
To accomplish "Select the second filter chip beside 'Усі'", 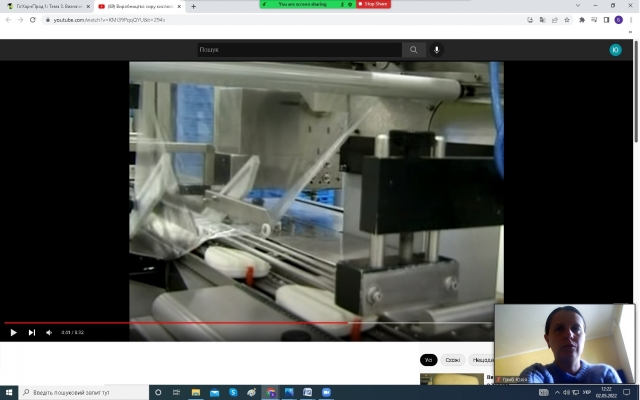I will pyautogui.click(x=452, y=360).
